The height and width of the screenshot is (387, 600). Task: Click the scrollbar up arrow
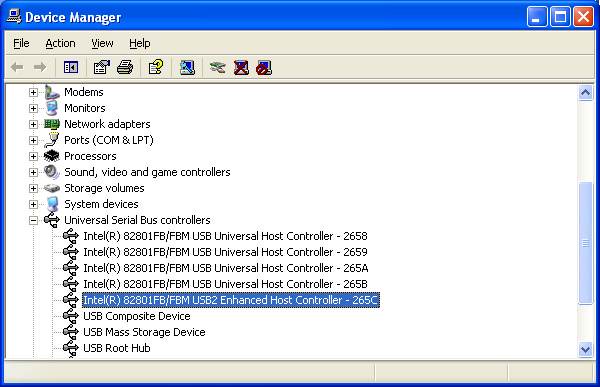tap(585, 93)
